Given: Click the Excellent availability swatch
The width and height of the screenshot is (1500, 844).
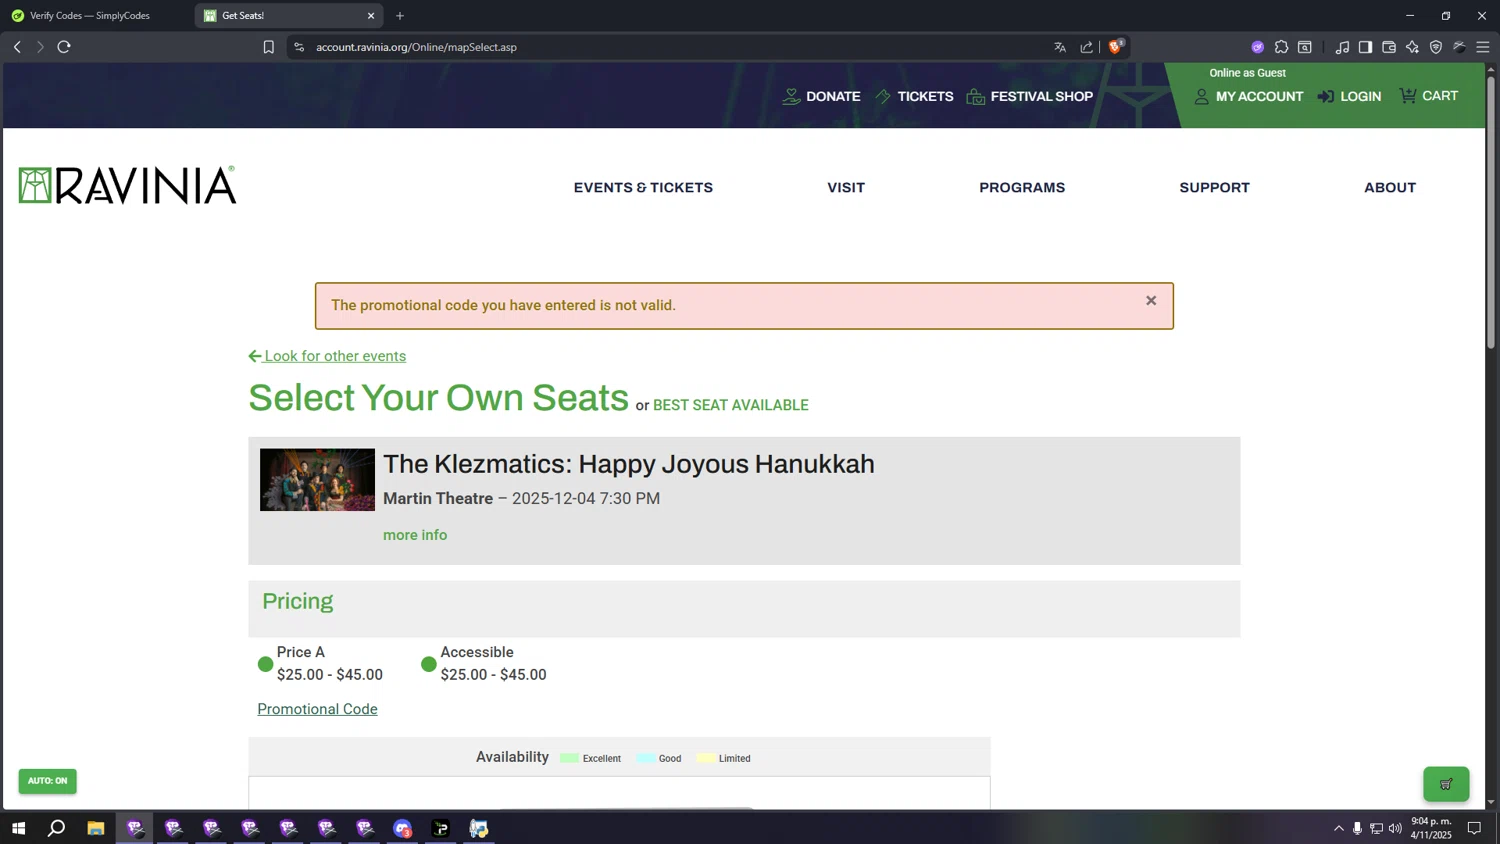Looking at the screenshot, I should pos(569,758).
